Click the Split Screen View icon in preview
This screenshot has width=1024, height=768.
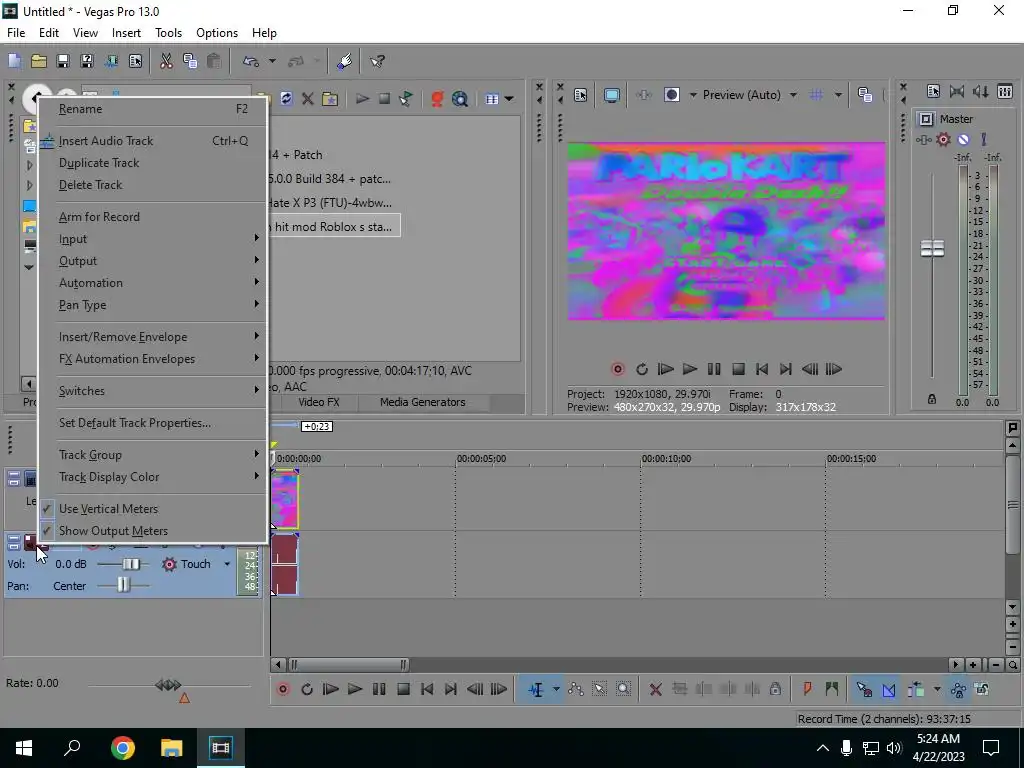tap(671, 95)
